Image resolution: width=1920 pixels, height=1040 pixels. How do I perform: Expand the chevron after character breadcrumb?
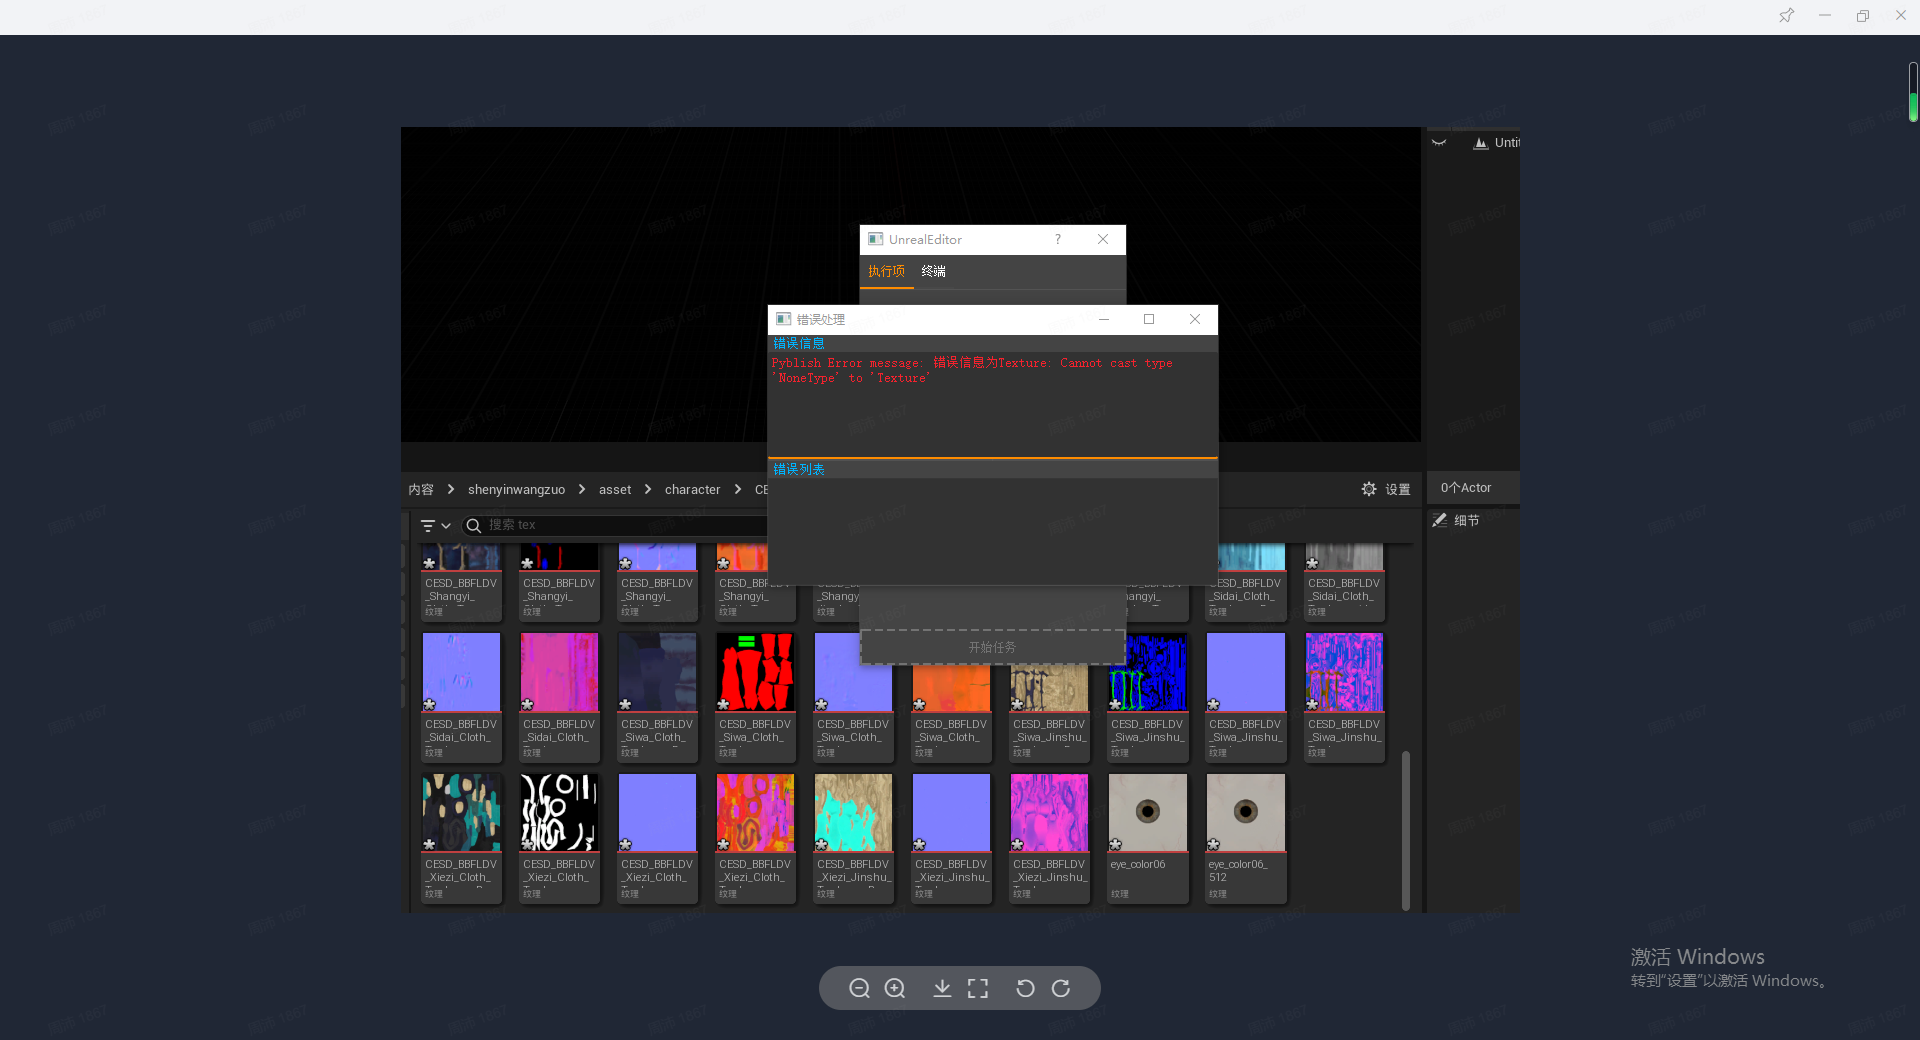tap(738, 489)
